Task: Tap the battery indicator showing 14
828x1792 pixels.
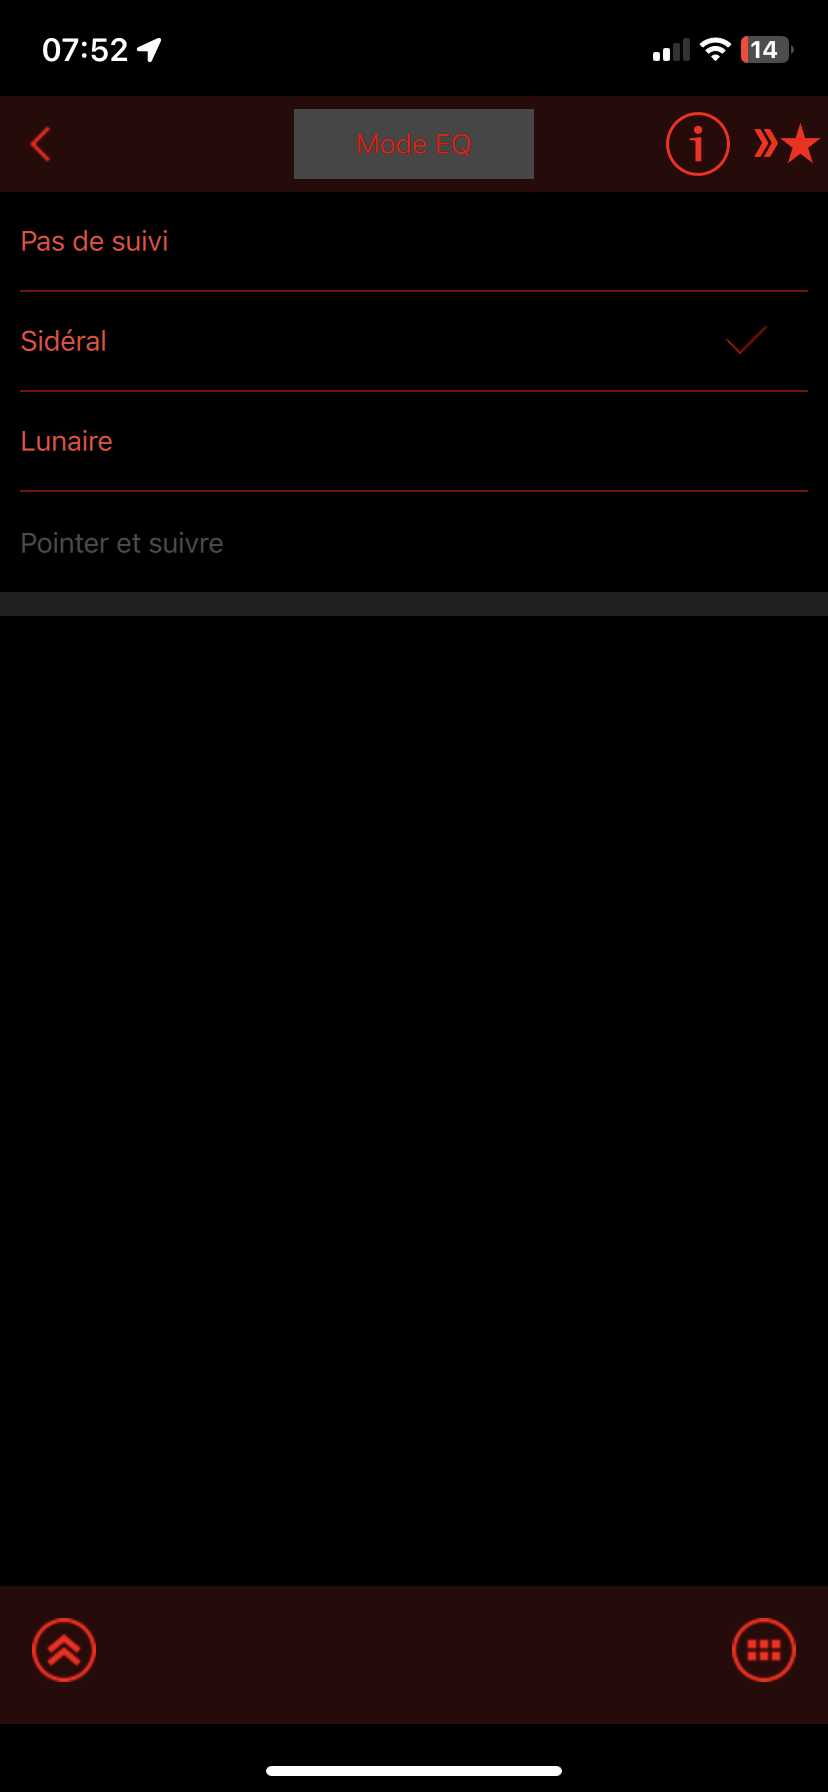Action: point(767,49)
